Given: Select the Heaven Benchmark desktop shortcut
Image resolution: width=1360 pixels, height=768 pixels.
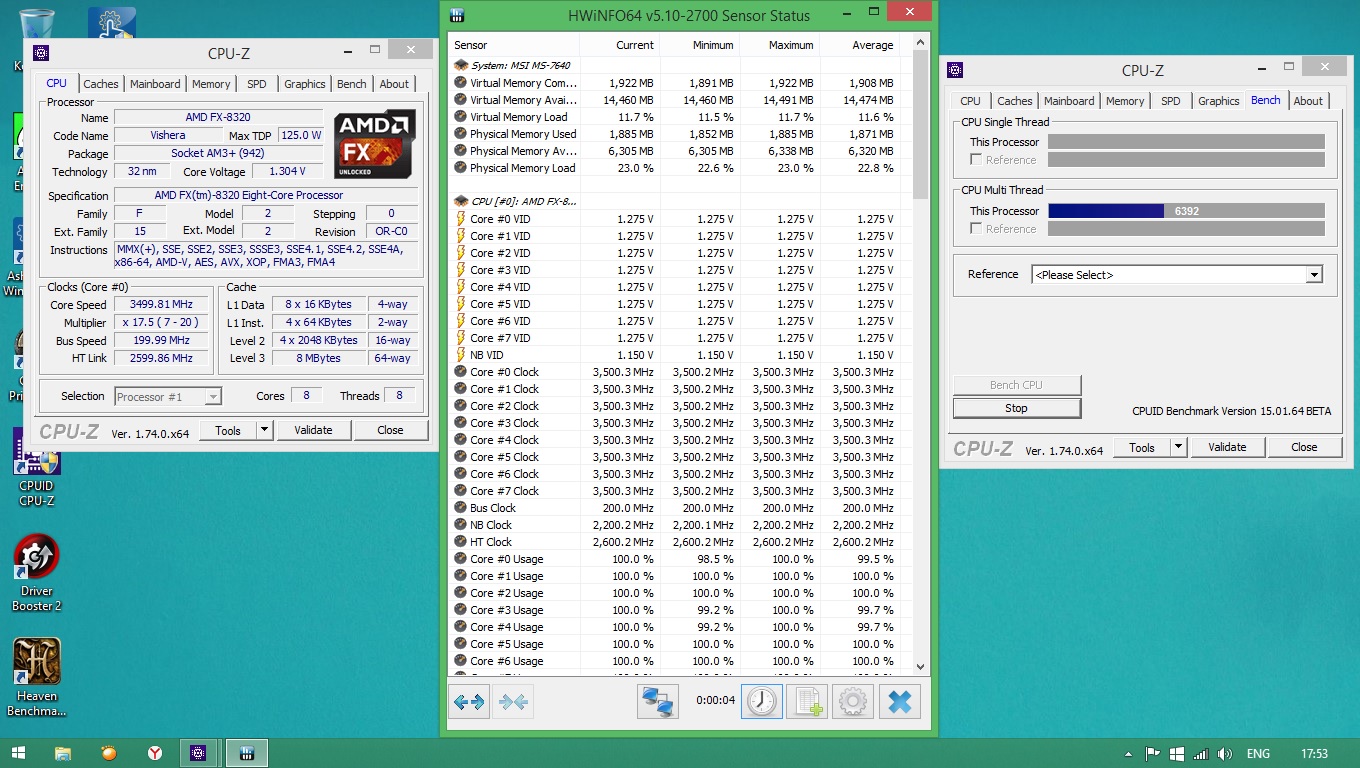Looking at the screenshot, I should click(x=37, y=678).
